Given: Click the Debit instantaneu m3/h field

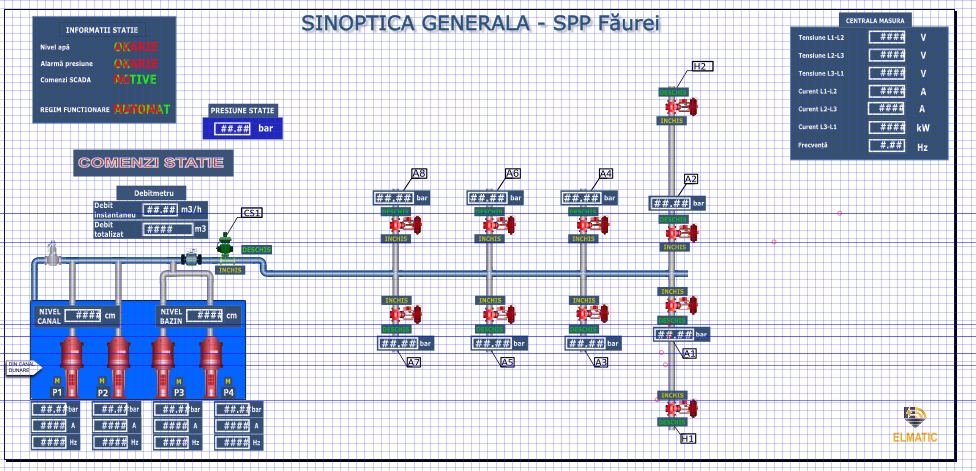Looking at the screenshot, I should pos(161,210).
